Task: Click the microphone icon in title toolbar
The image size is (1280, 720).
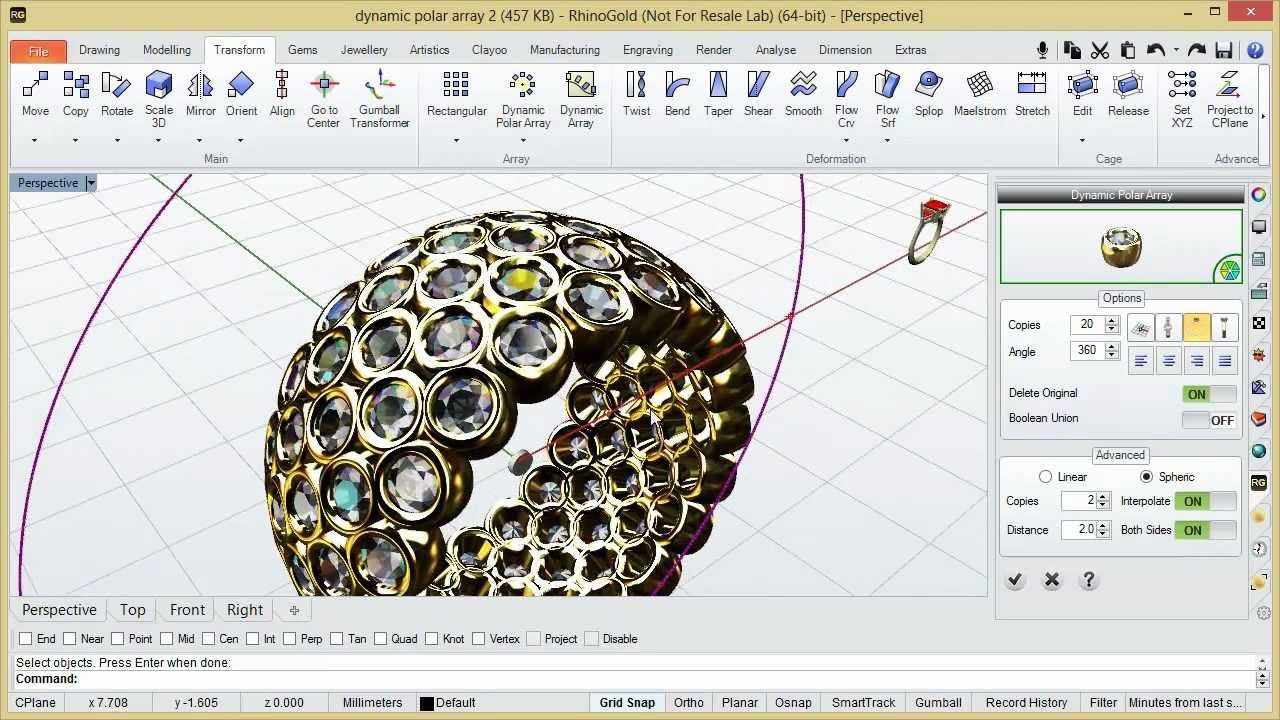Action: pyautogui.click(x=1043, y=50)
